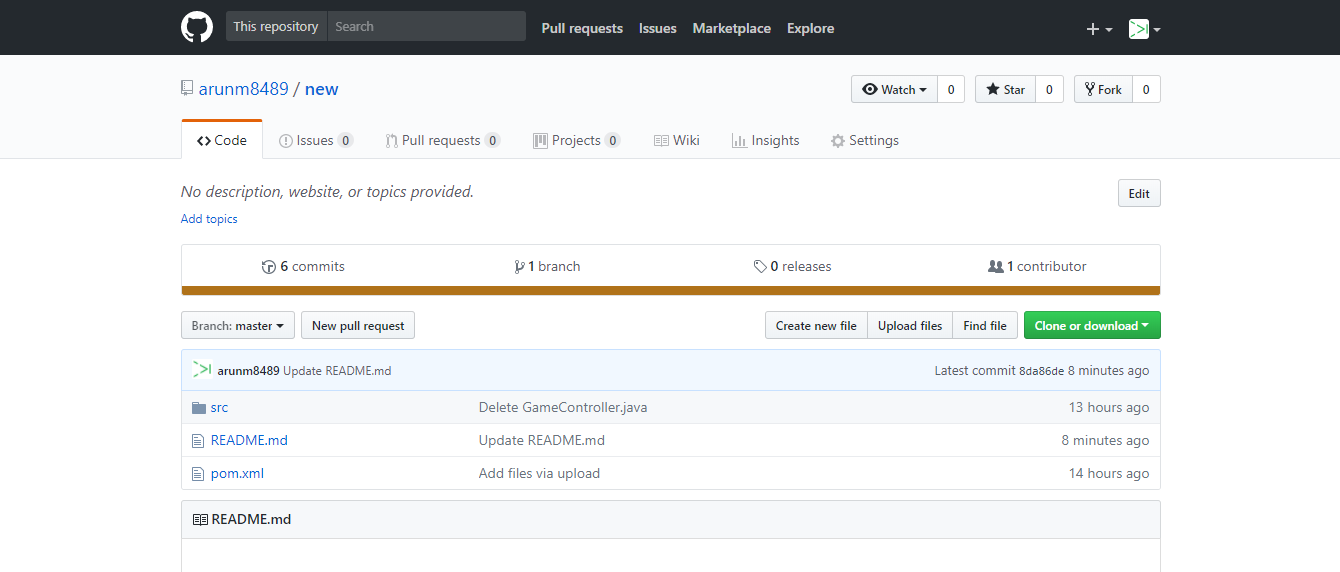Screen dimensions: 1340x572
Task: Select the Code tab
Action: [222, 140]
